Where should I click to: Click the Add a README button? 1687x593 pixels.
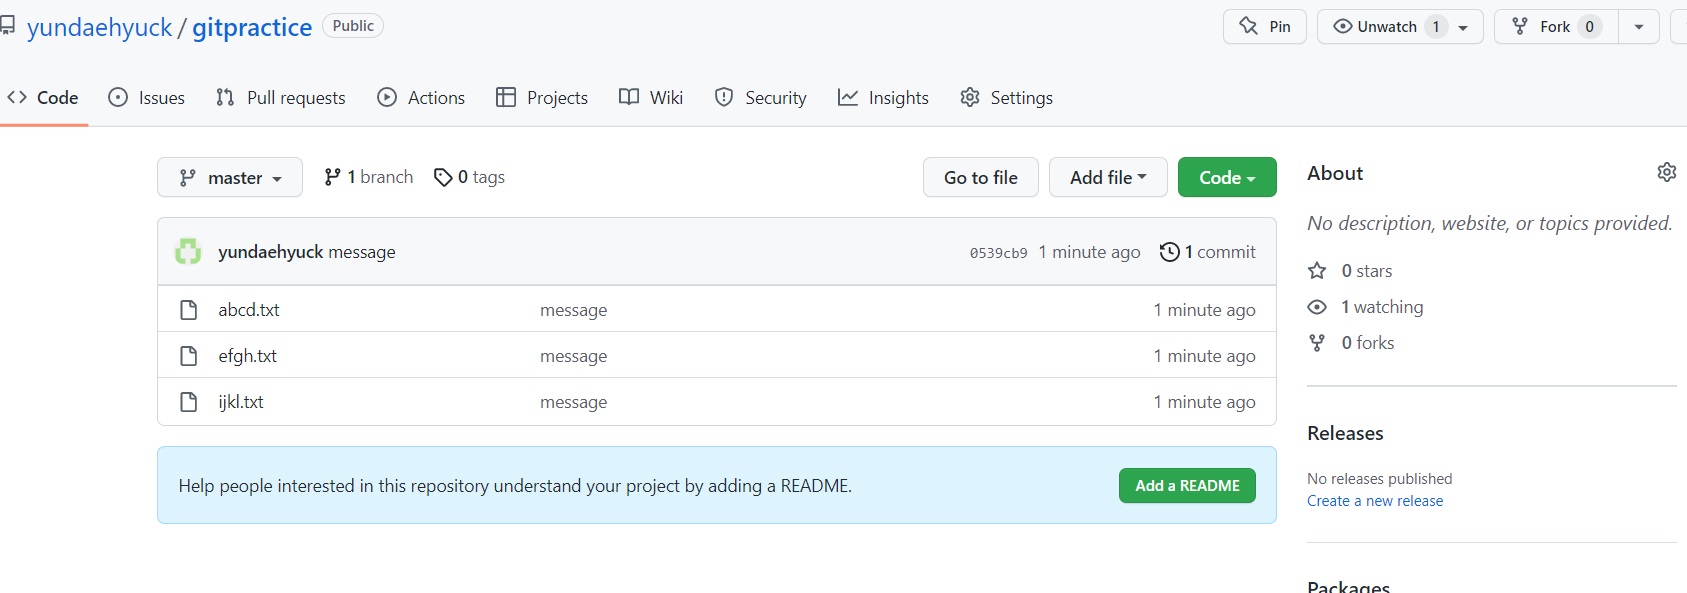click(1187, 486)
